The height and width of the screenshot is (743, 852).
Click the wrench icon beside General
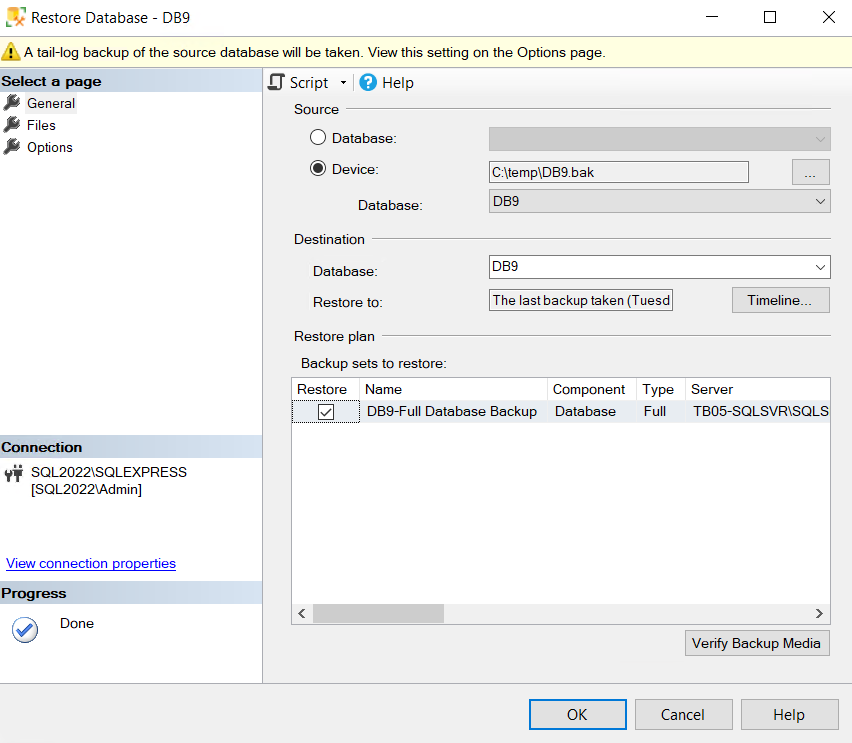[x=12, y=102]
